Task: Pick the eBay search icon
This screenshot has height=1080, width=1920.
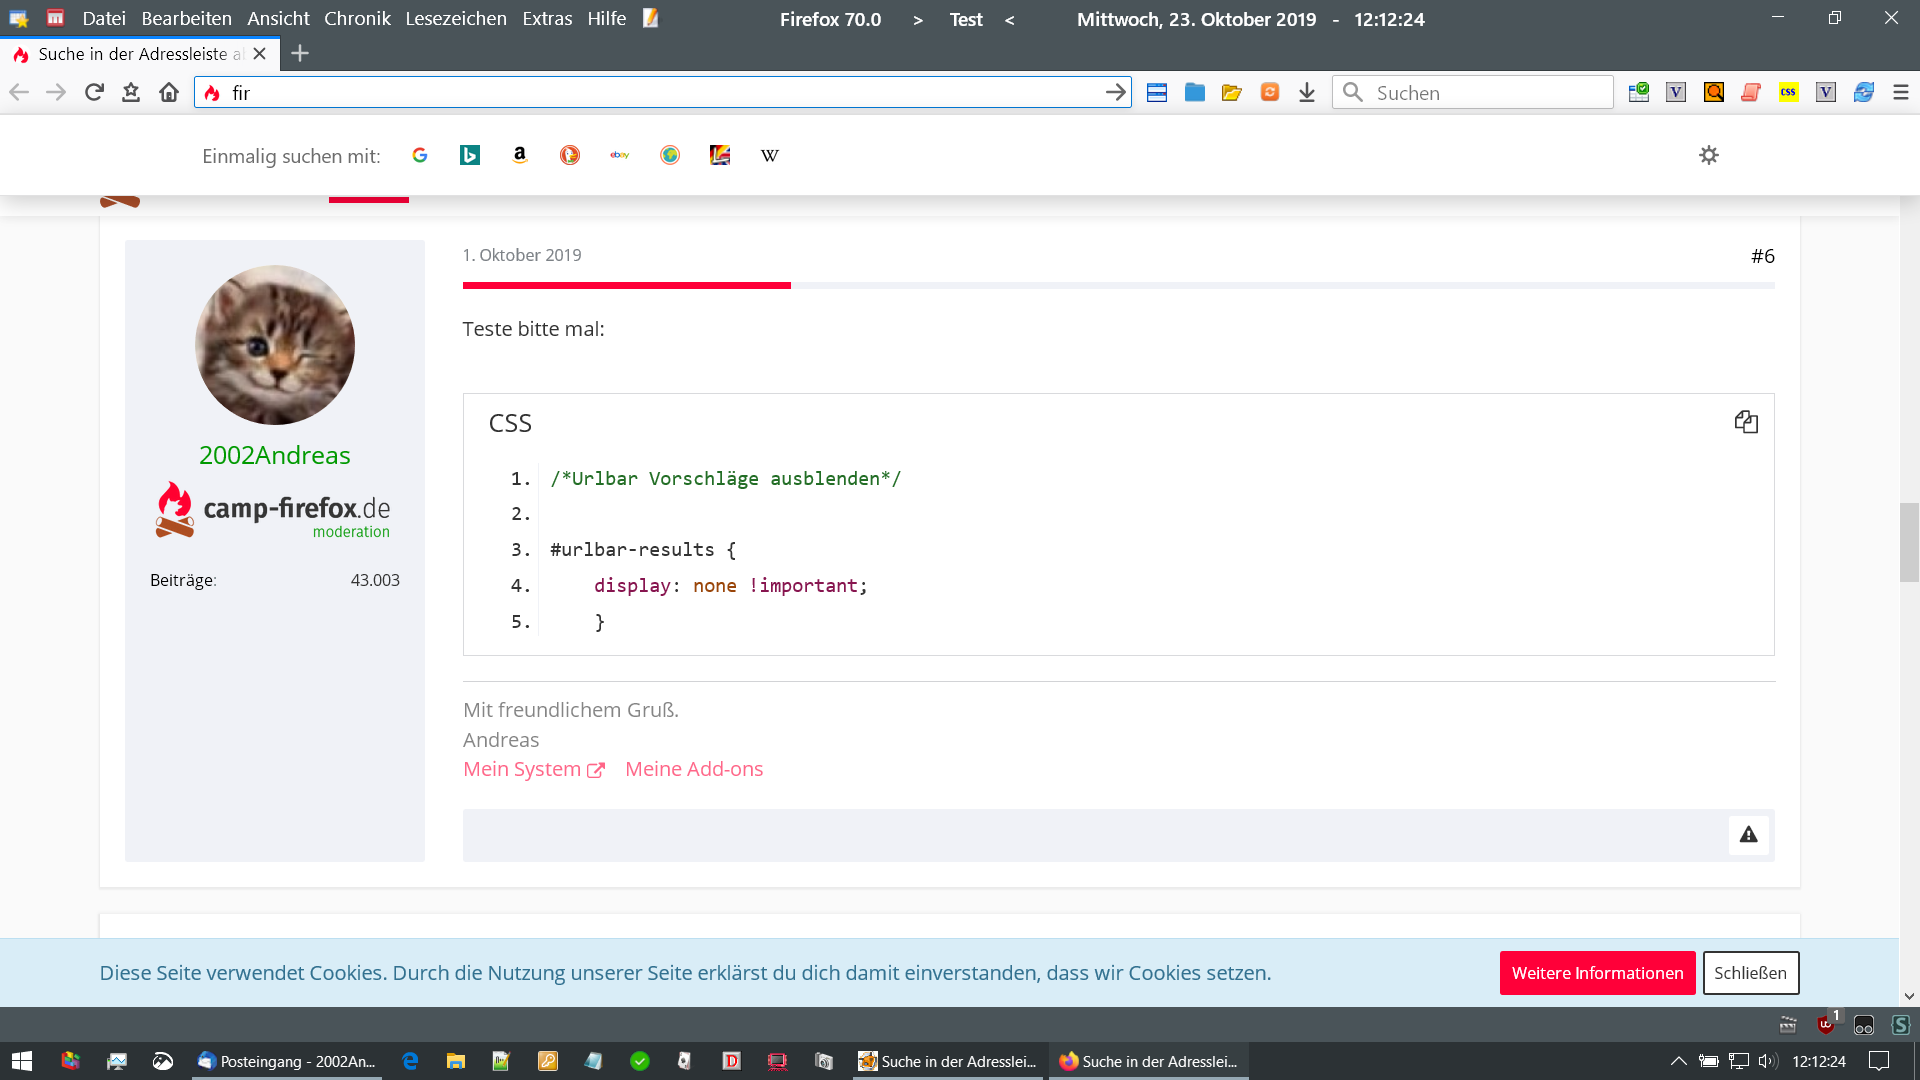Action: (619, 155)
